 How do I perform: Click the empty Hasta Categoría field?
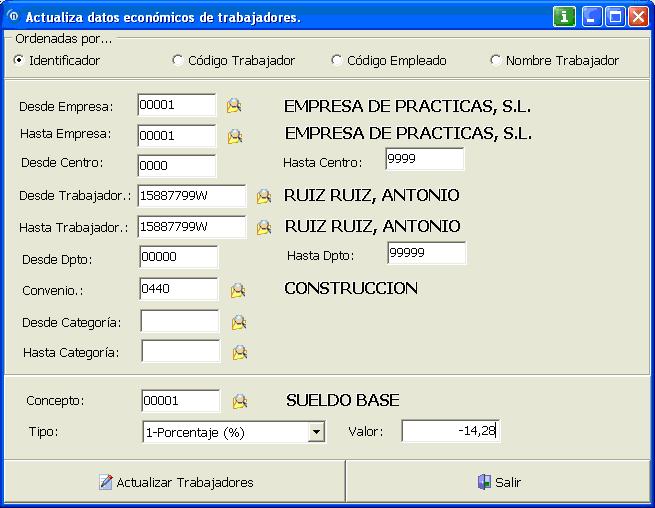click(x=181, y=351)
